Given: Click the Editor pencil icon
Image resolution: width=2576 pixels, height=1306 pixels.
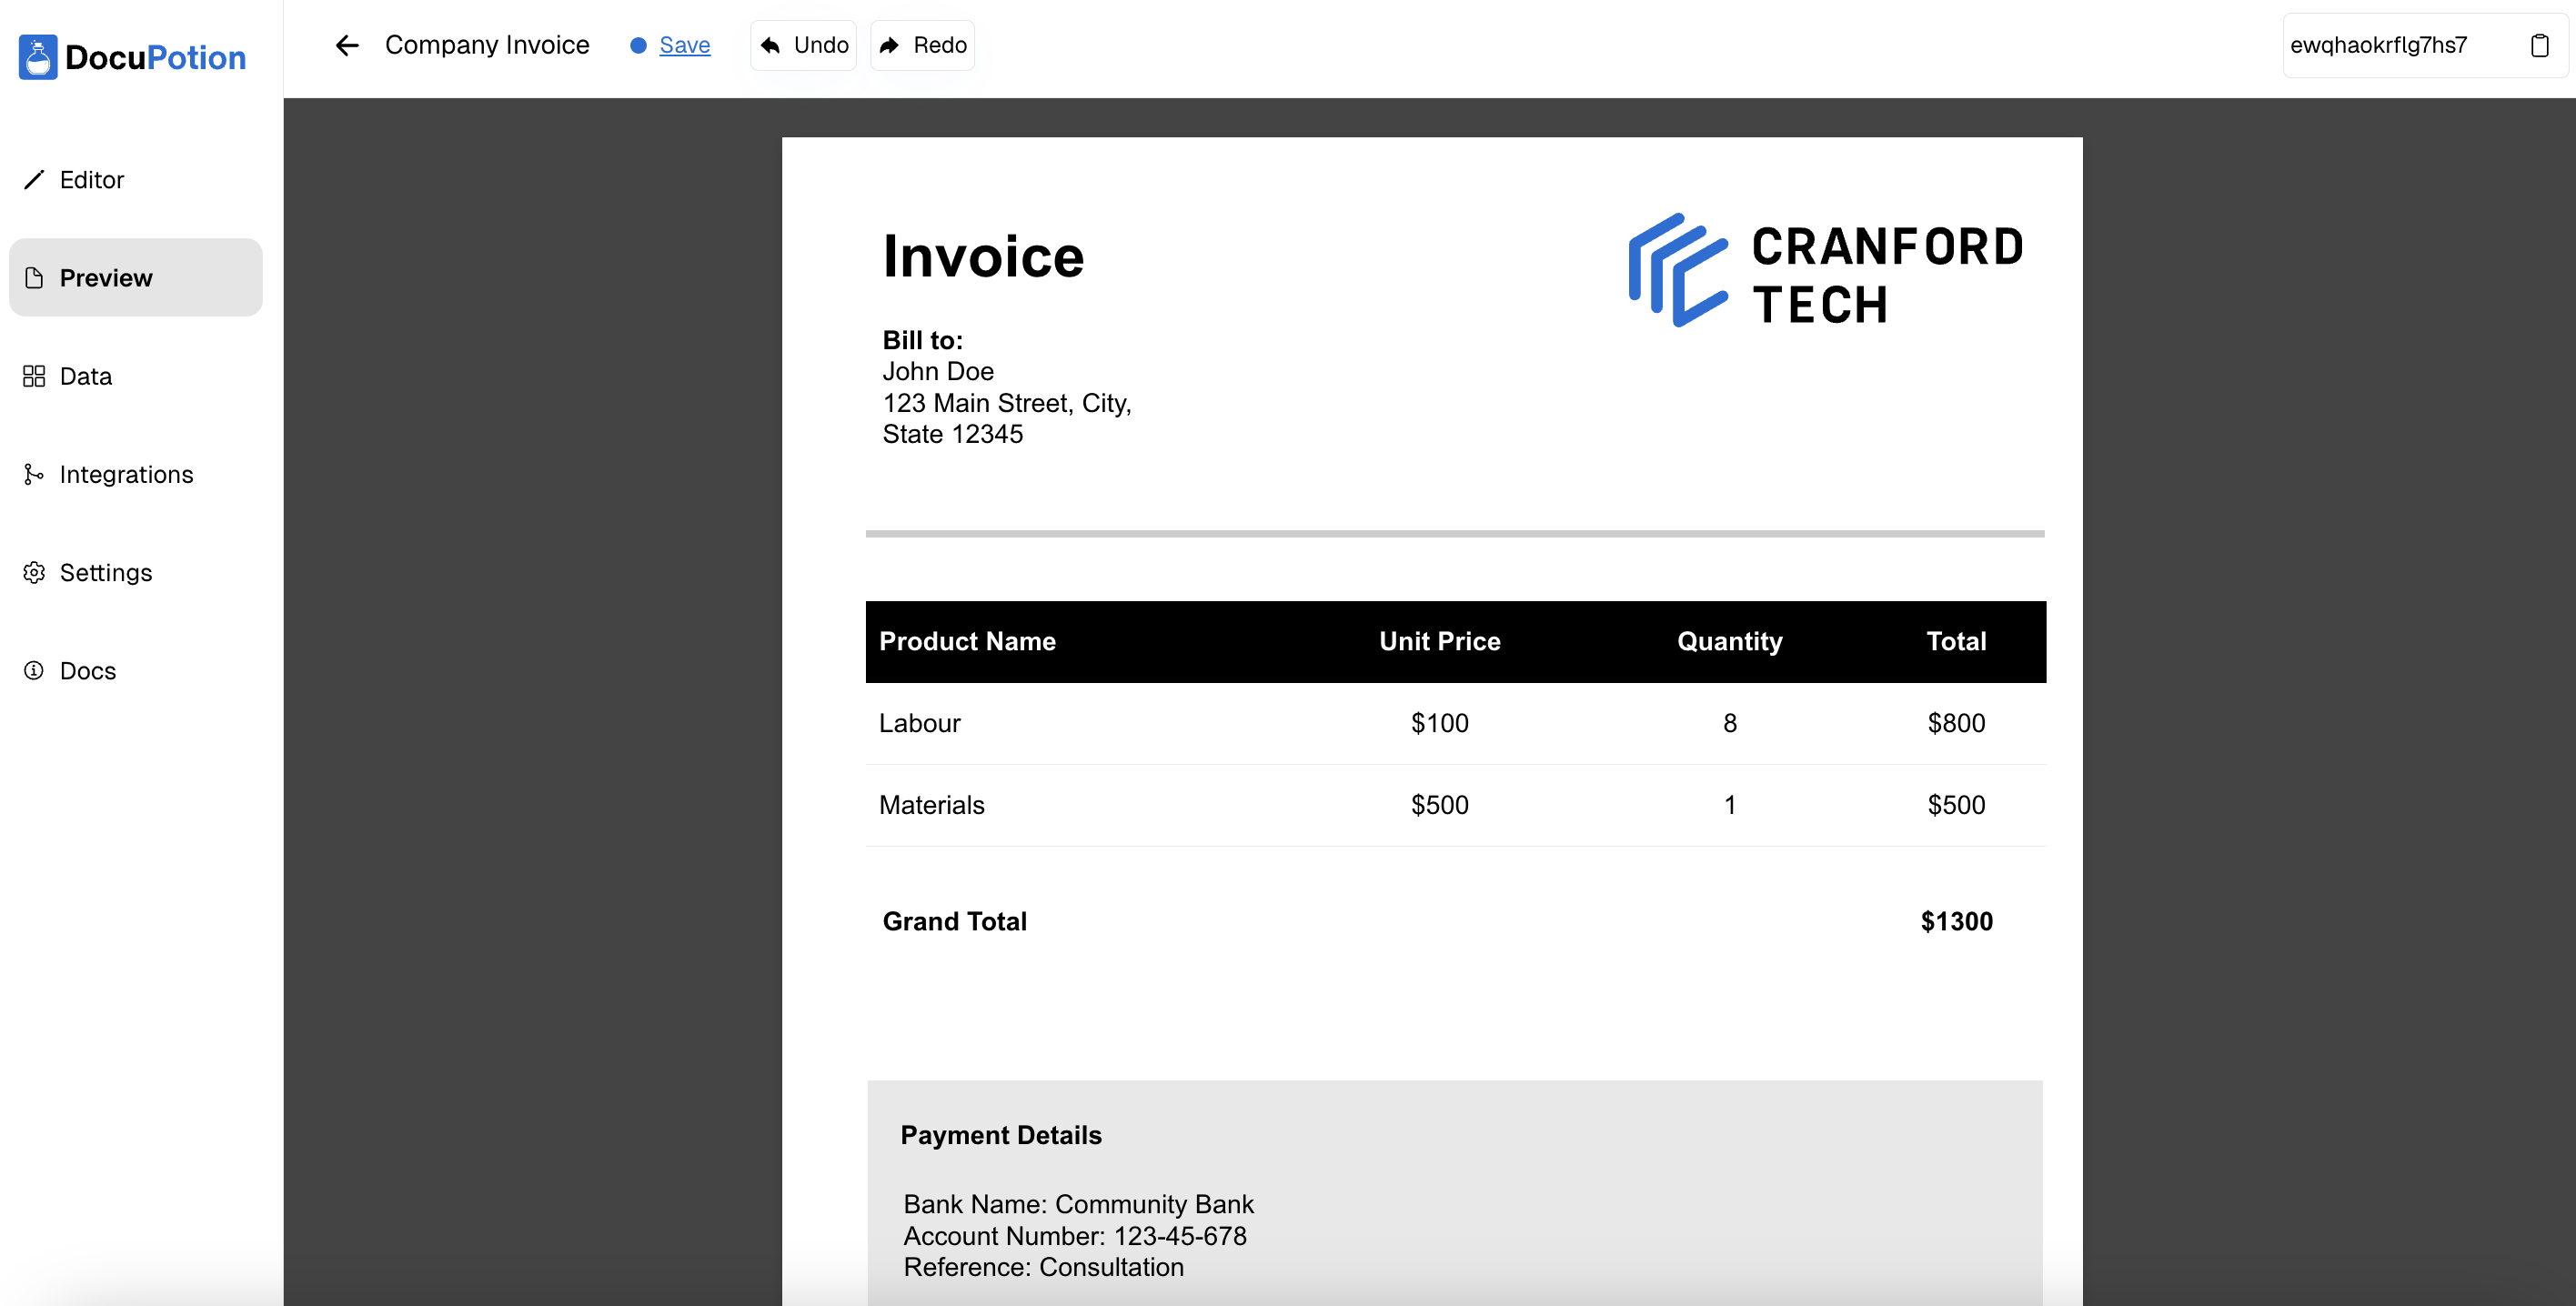Looking at the screenshot, I should click(34, 179).
